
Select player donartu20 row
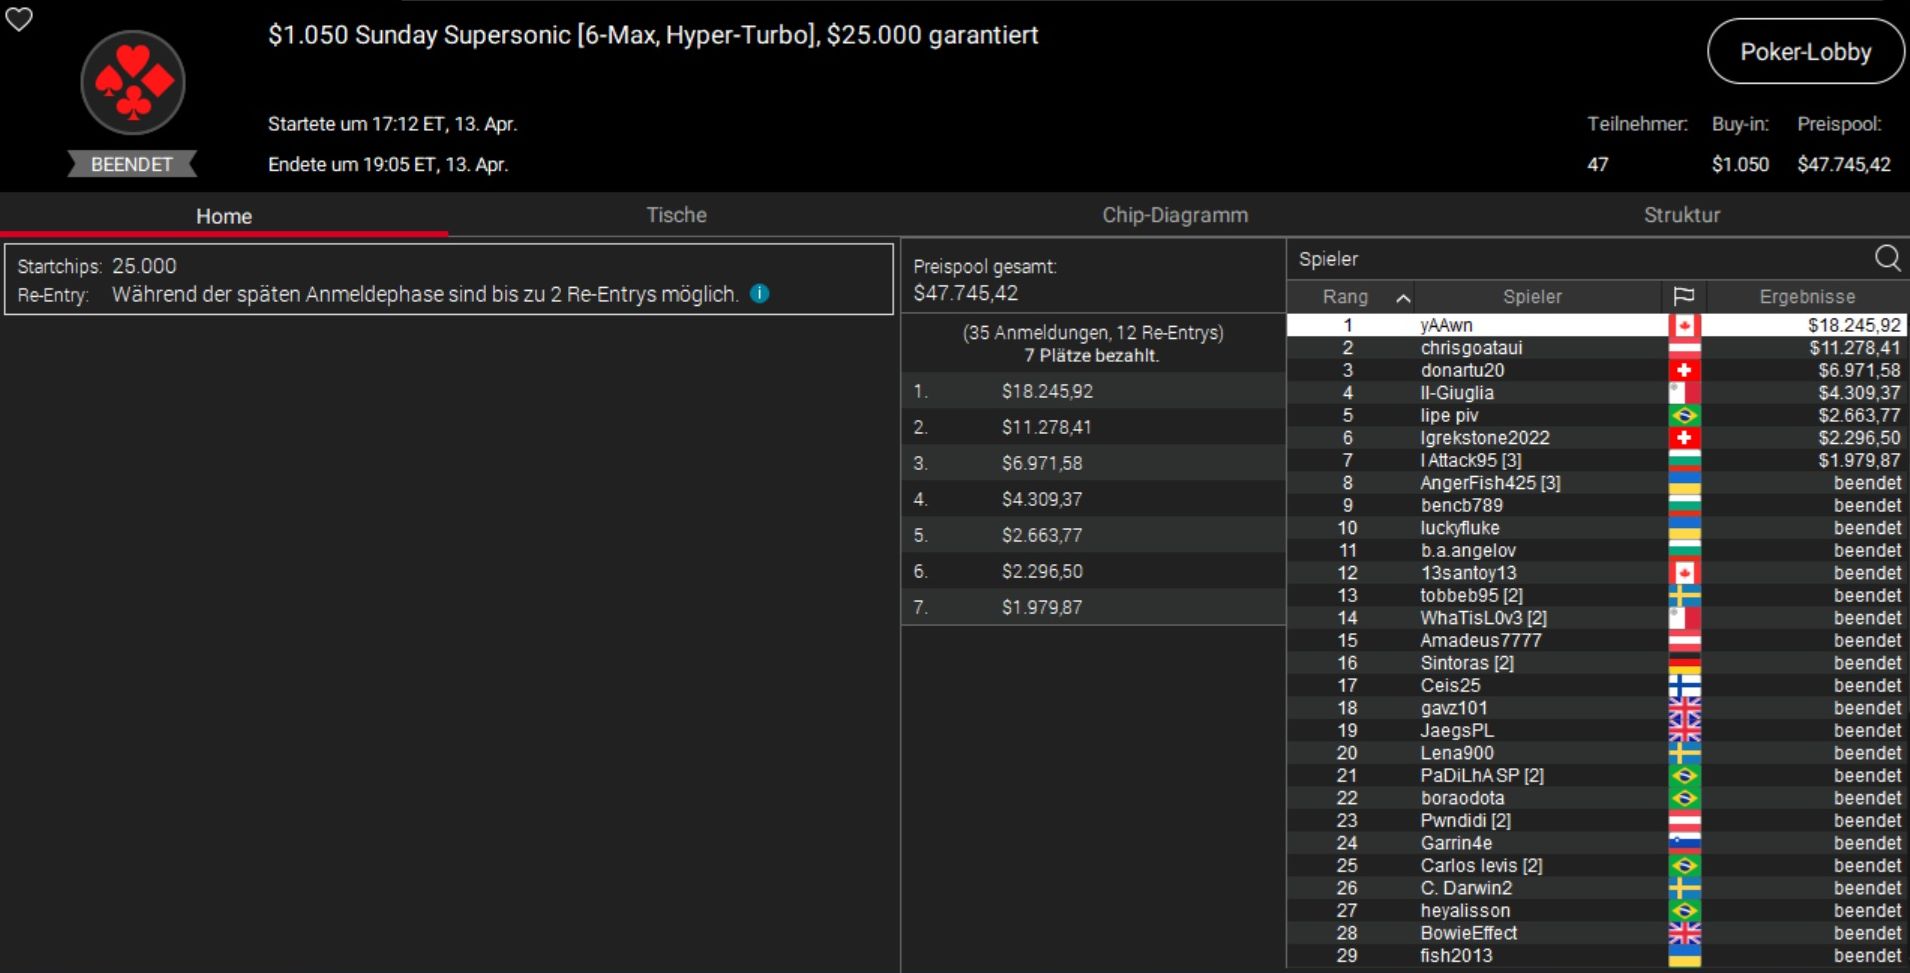pyautogui.click(x=1596, y=370)
